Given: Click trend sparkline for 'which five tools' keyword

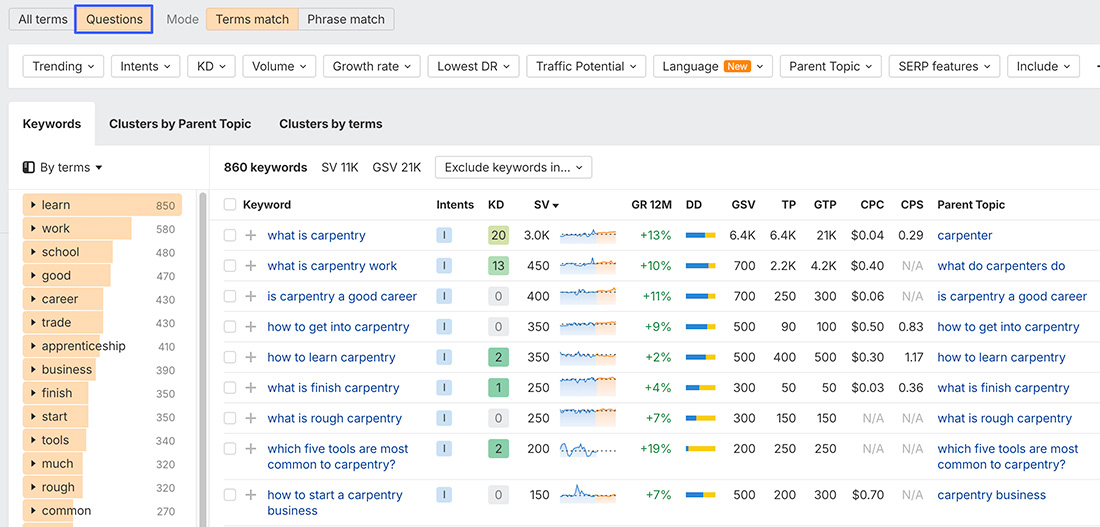Looking at the screenshot, I should coord(588,449).
